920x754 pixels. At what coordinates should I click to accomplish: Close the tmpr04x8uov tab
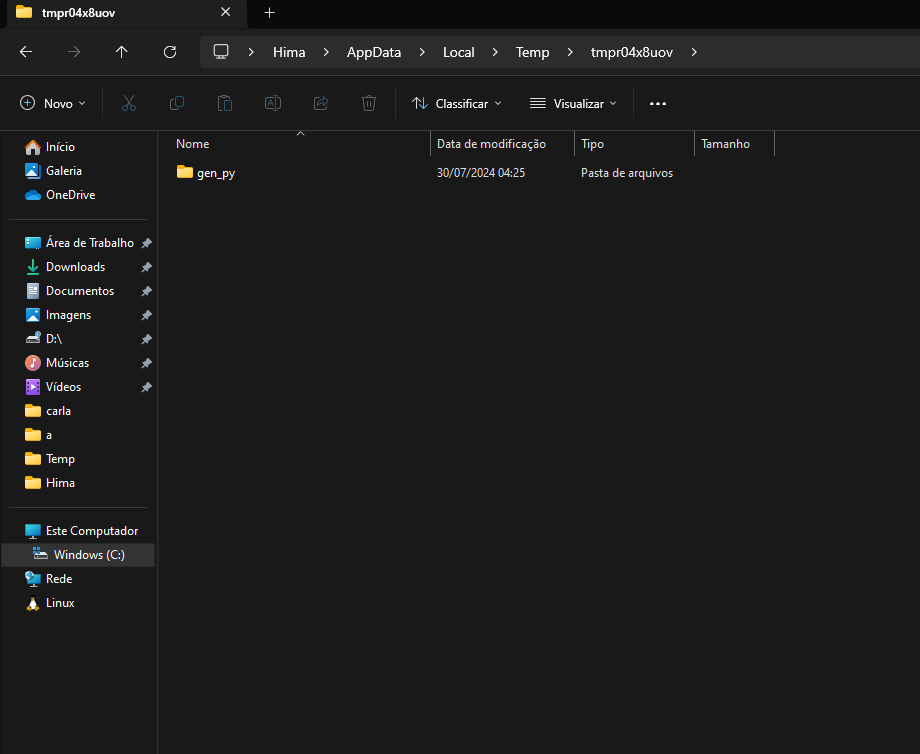click(x=225, y=12)
